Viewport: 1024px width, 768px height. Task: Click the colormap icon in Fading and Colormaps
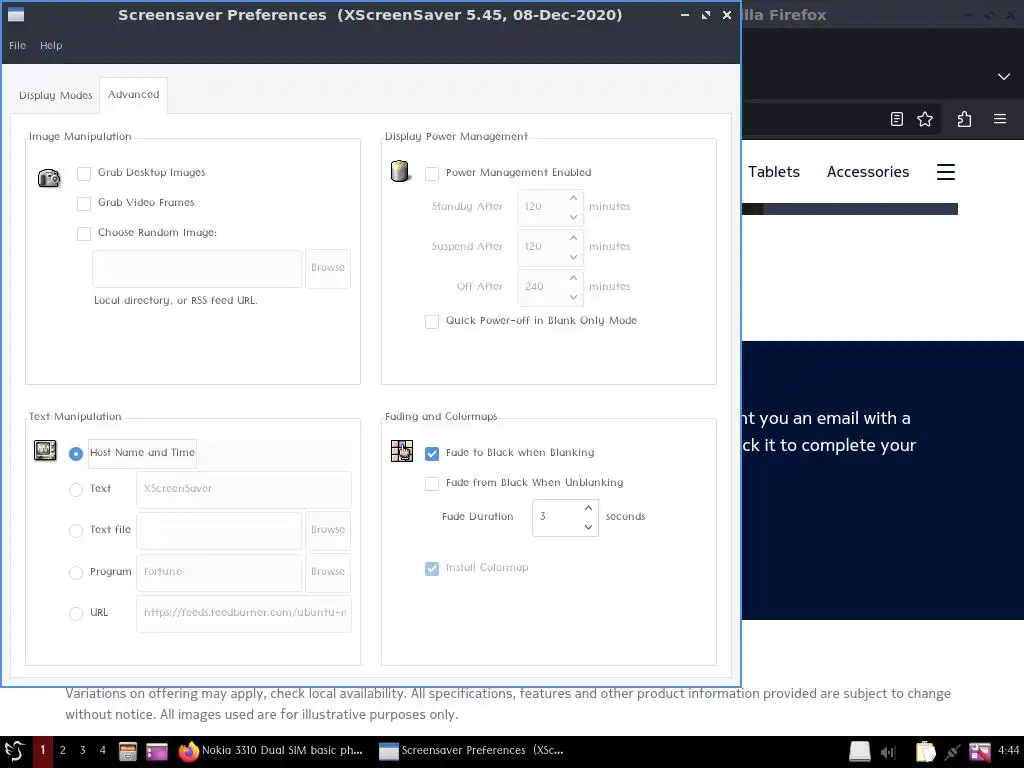[402, 451]
